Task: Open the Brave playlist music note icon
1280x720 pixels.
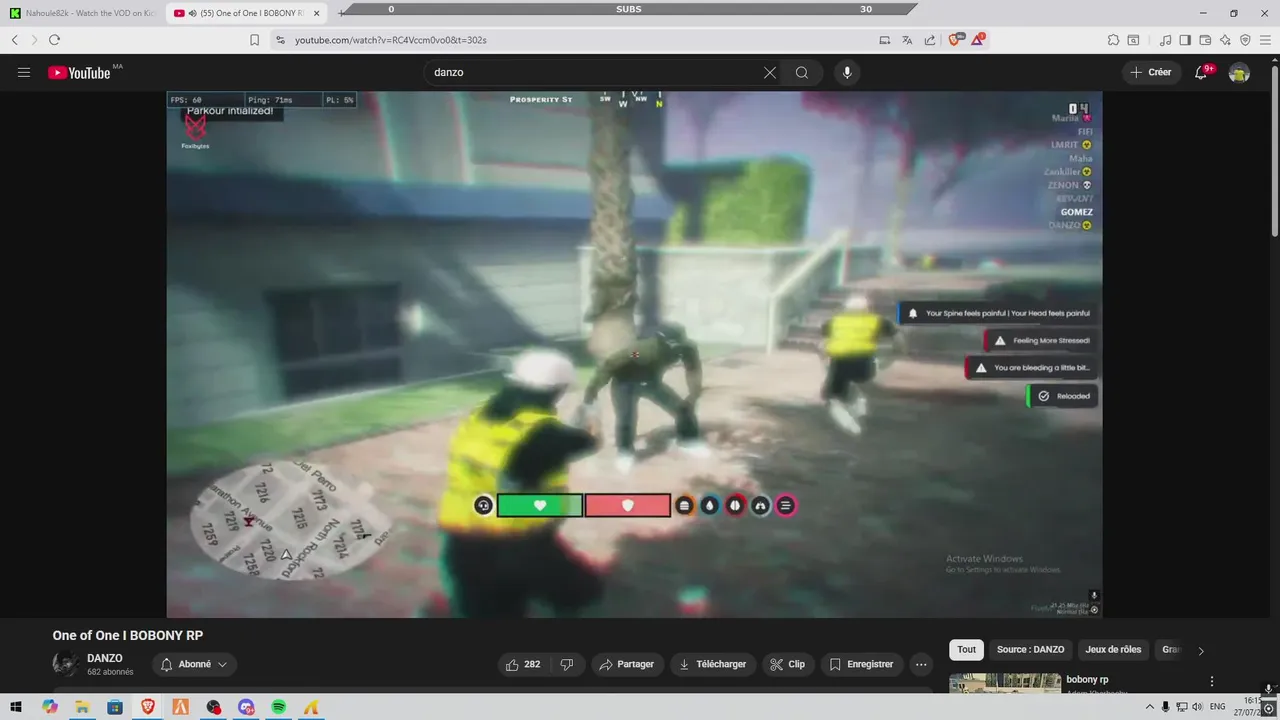Action: tap(1165, 40)
